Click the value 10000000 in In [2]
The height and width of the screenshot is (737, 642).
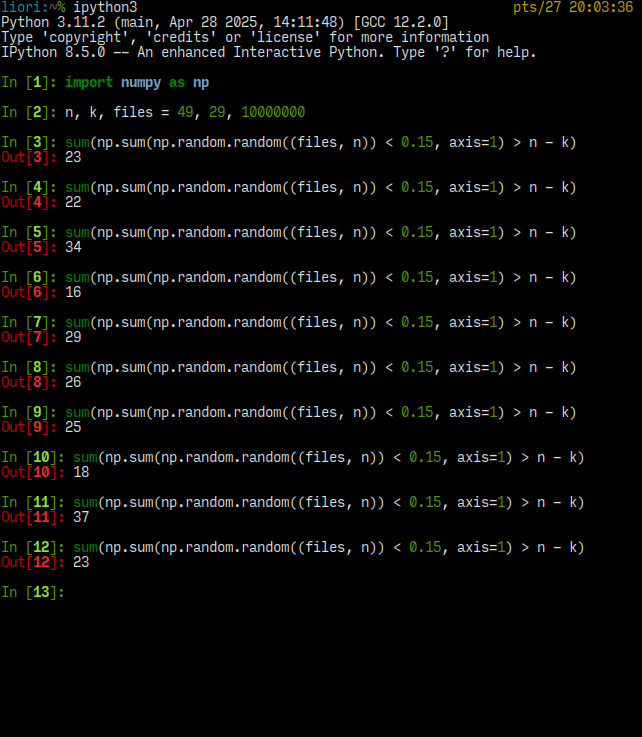point(273,112)
